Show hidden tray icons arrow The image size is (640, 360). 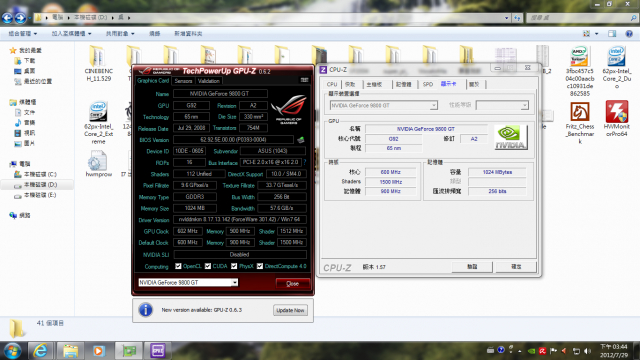point(520,351)
